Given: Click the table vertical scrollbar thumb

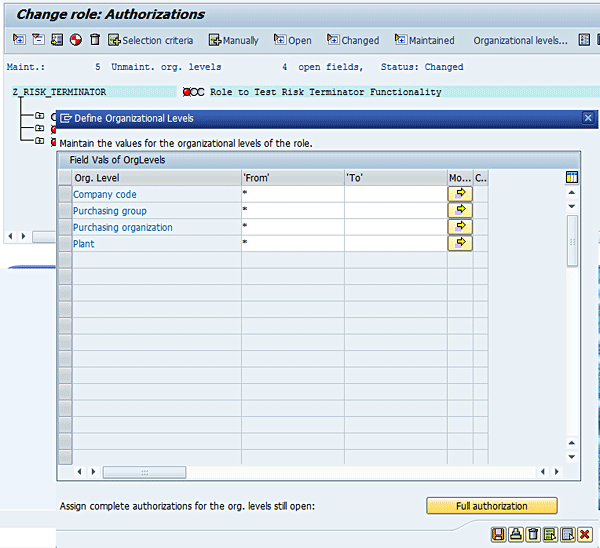Looking at the screenshot, I should click(572, 241).
